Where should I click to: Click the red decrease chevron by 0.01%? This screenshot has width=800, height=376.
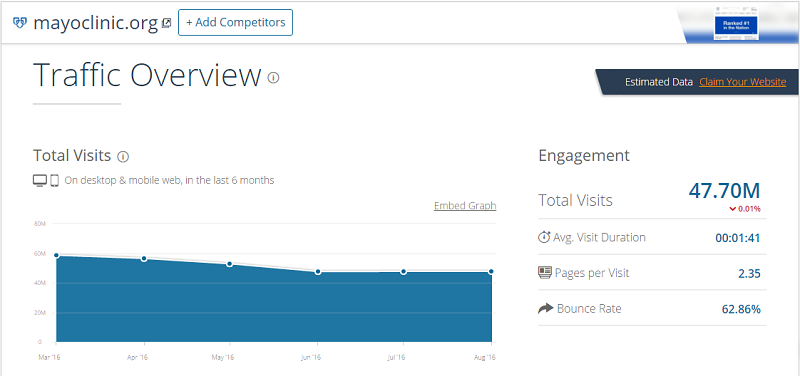coord(733,209)
